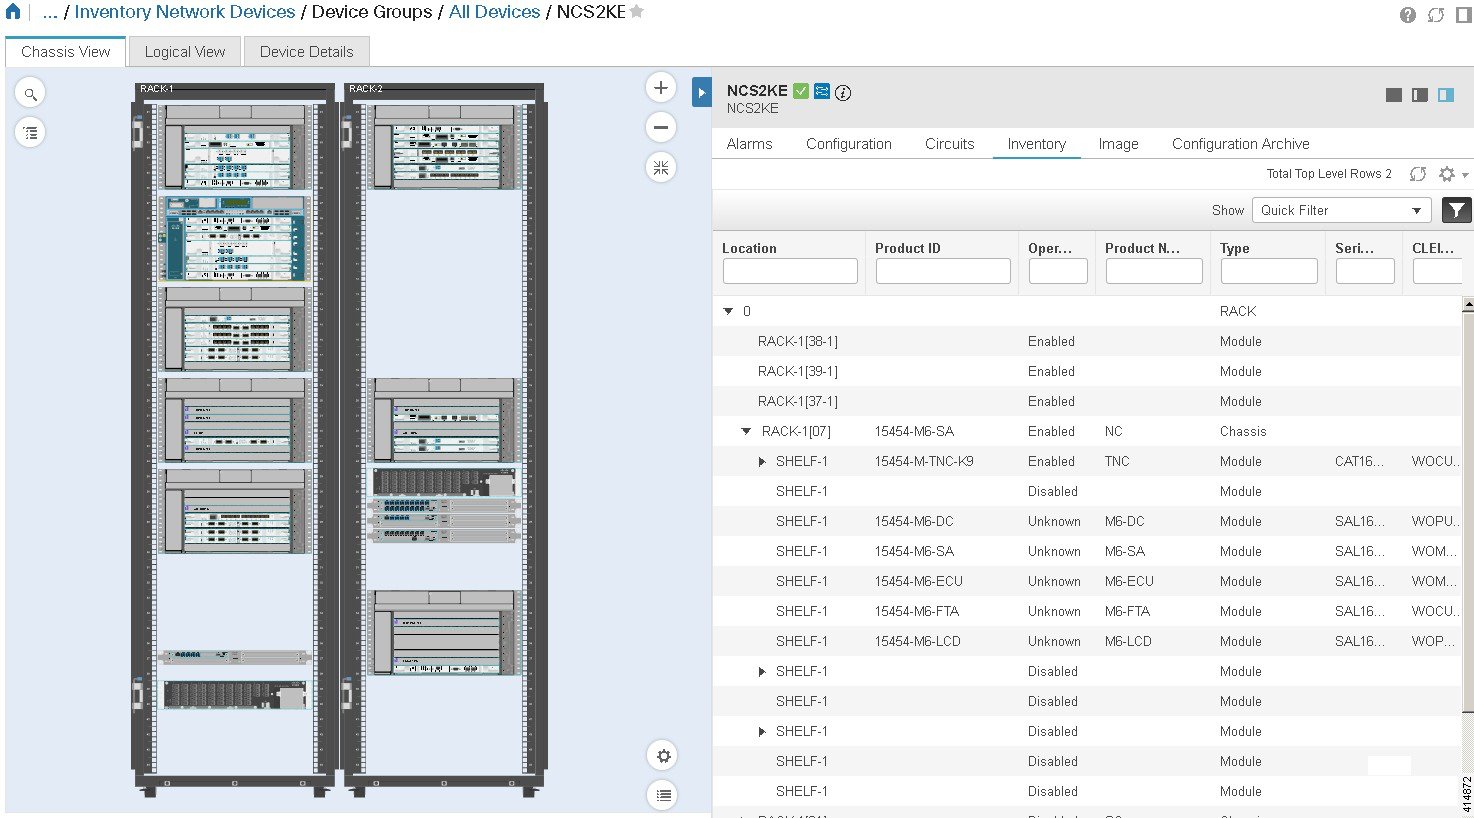Click the top chassis in RACK-1
This screenshot has height=818, width=1474.
coord(234,147)
